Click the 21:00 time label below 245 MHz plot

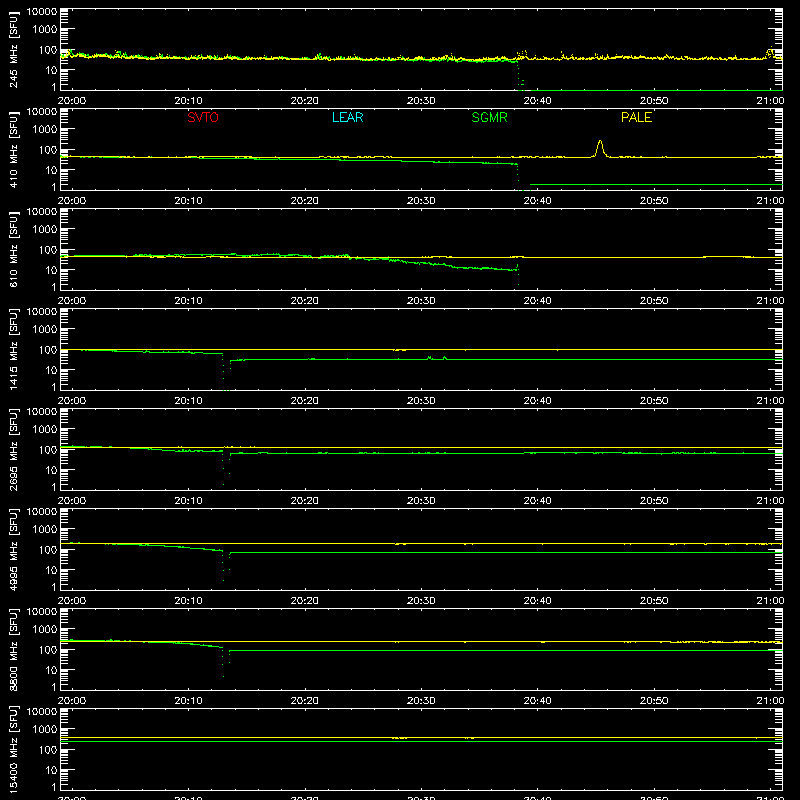click(x=770, y=101)
